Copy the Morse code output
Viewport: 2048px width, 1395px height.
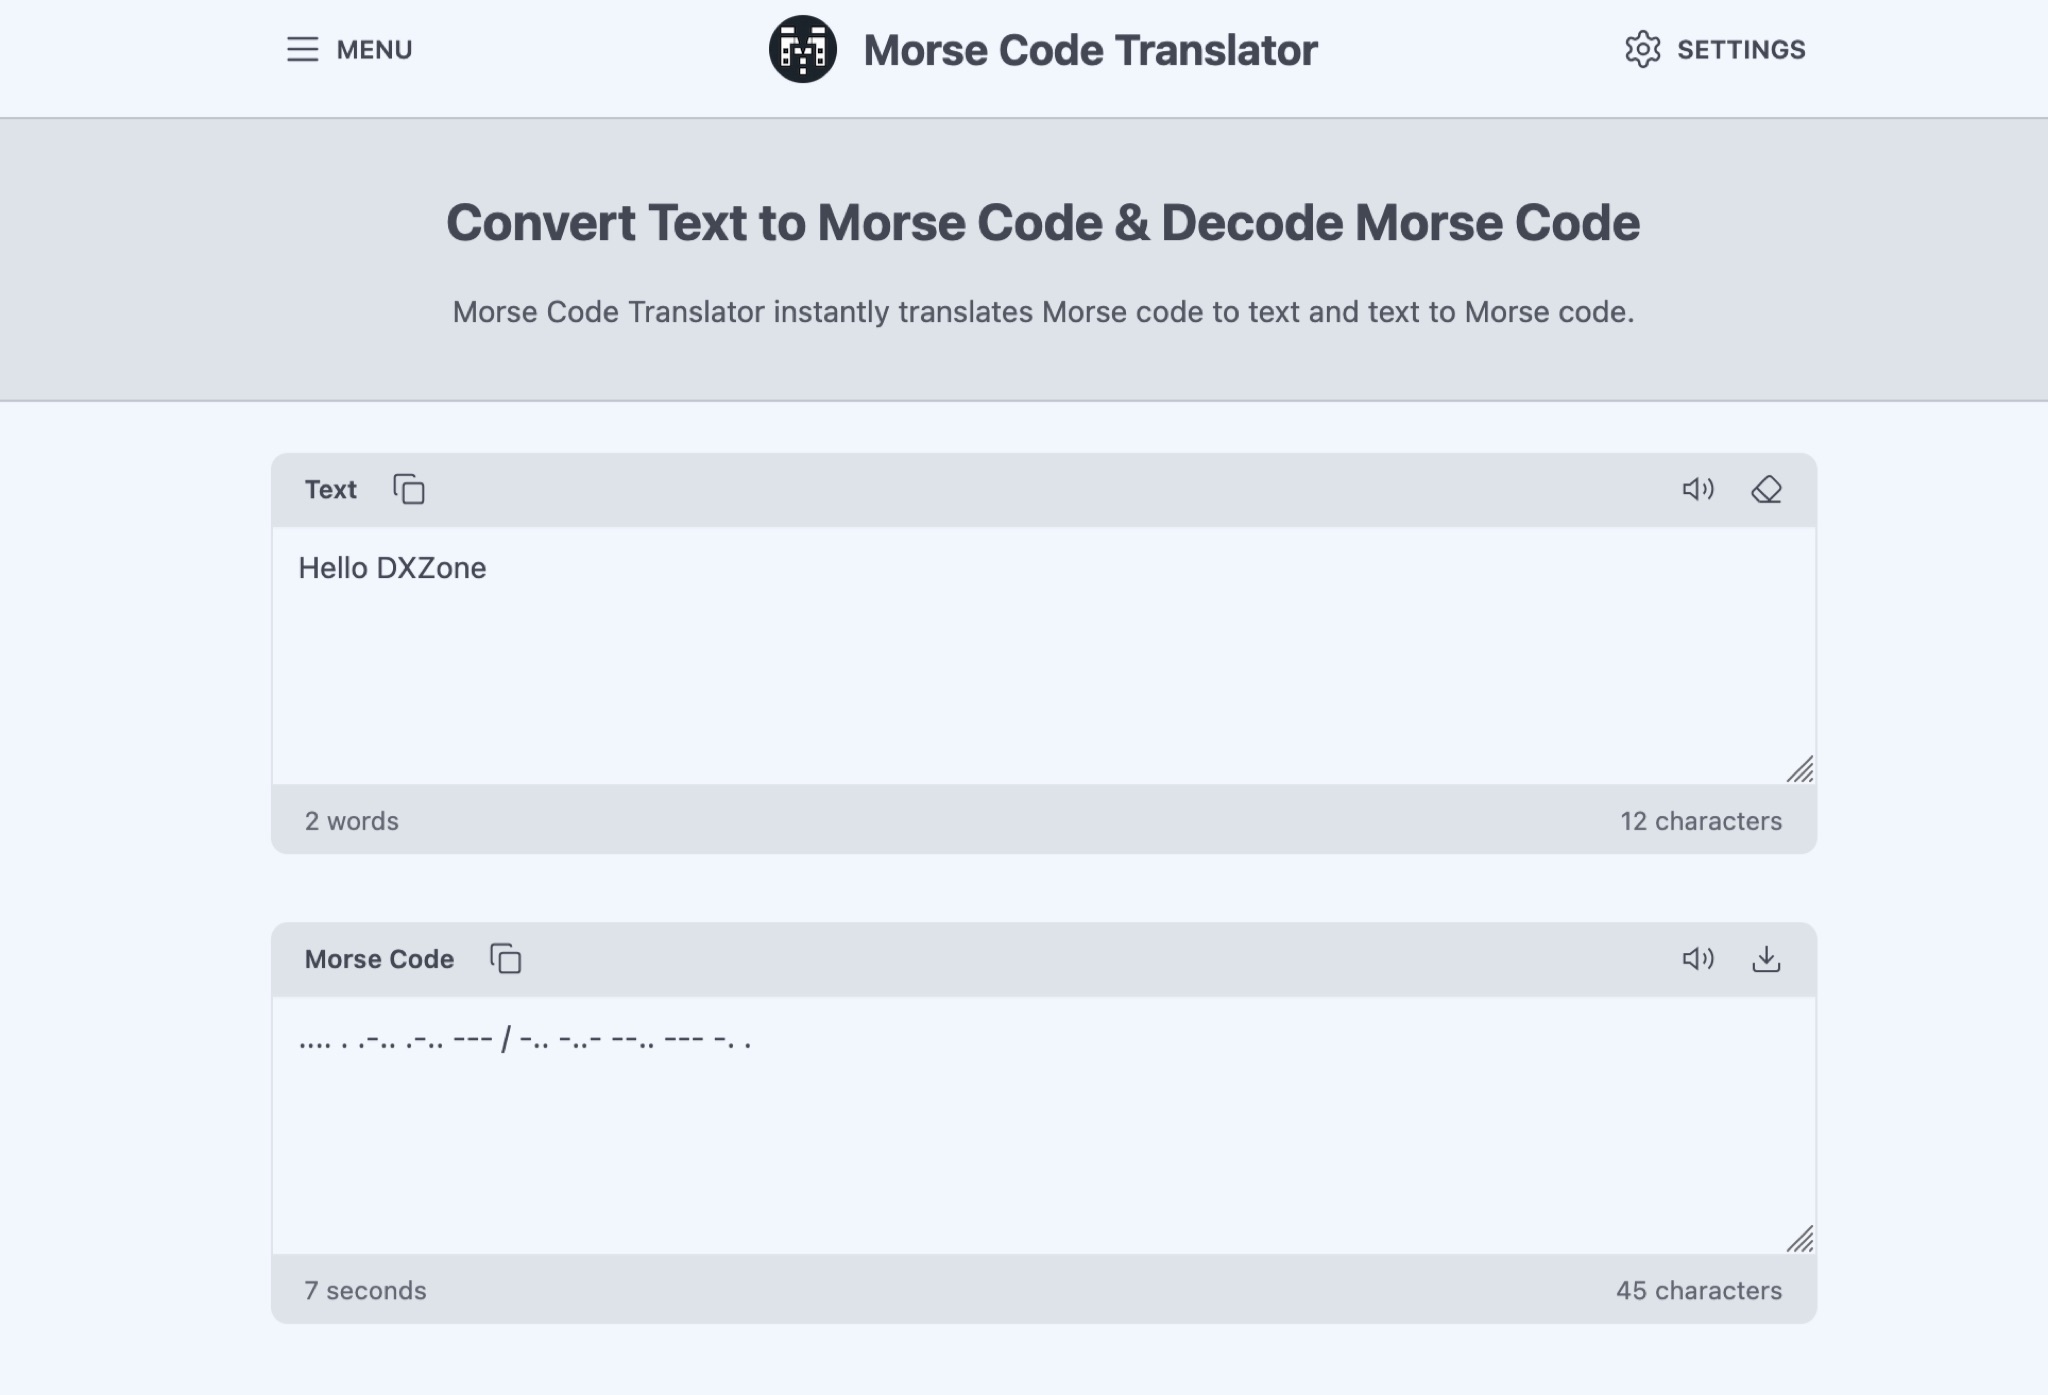click(505, 959)
